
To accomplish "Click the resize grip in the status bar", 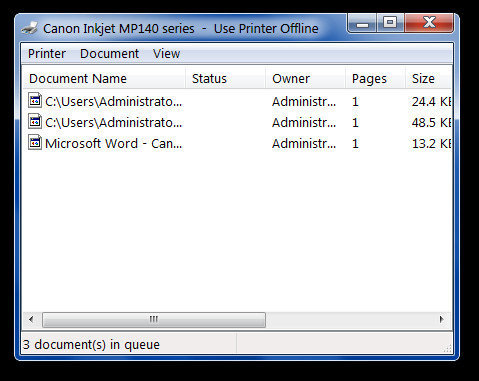I will [x=447, y=348].
